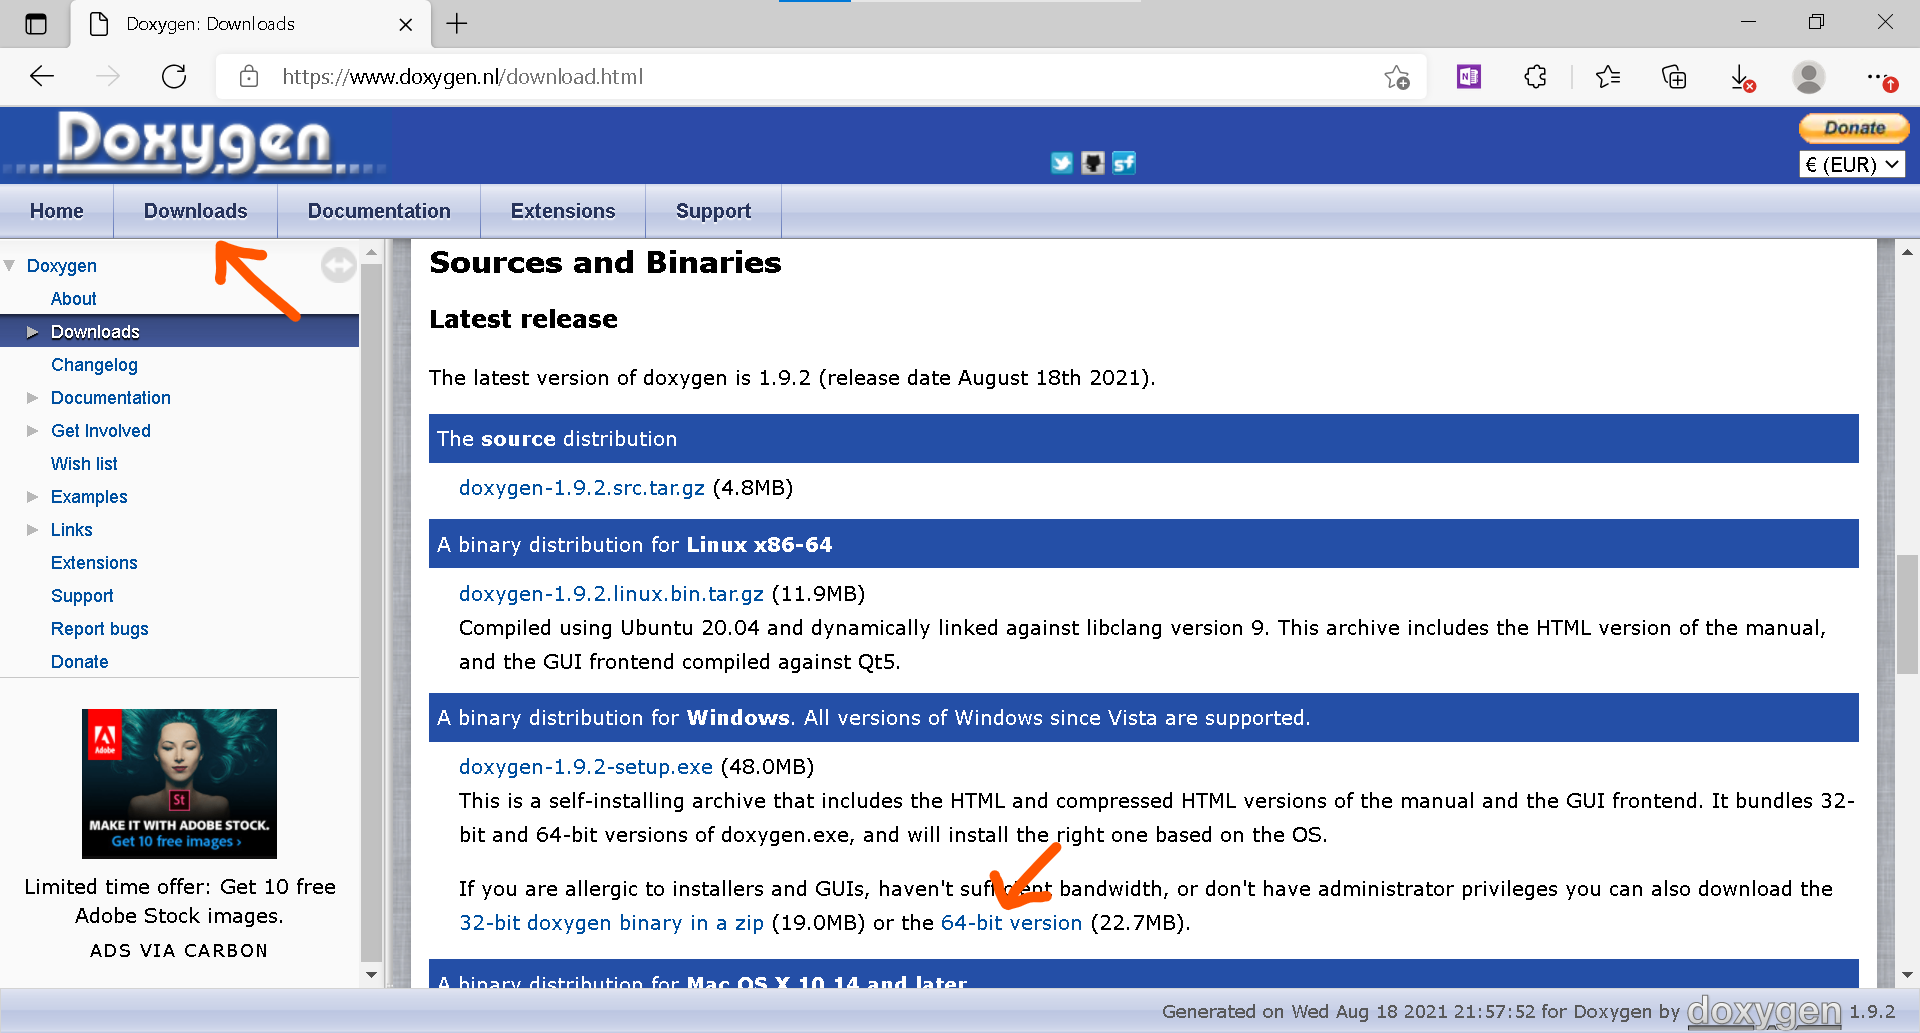Image resolution: width=1920 pixels, height=1033 pixels.
Task: Click the Adobe Stock ad image
Action: (179, 784)
